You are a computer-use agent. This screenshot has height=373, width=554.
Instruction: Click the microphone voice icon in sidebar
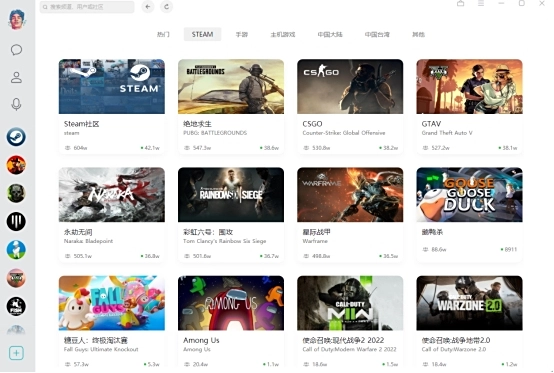tap(16, 104)
